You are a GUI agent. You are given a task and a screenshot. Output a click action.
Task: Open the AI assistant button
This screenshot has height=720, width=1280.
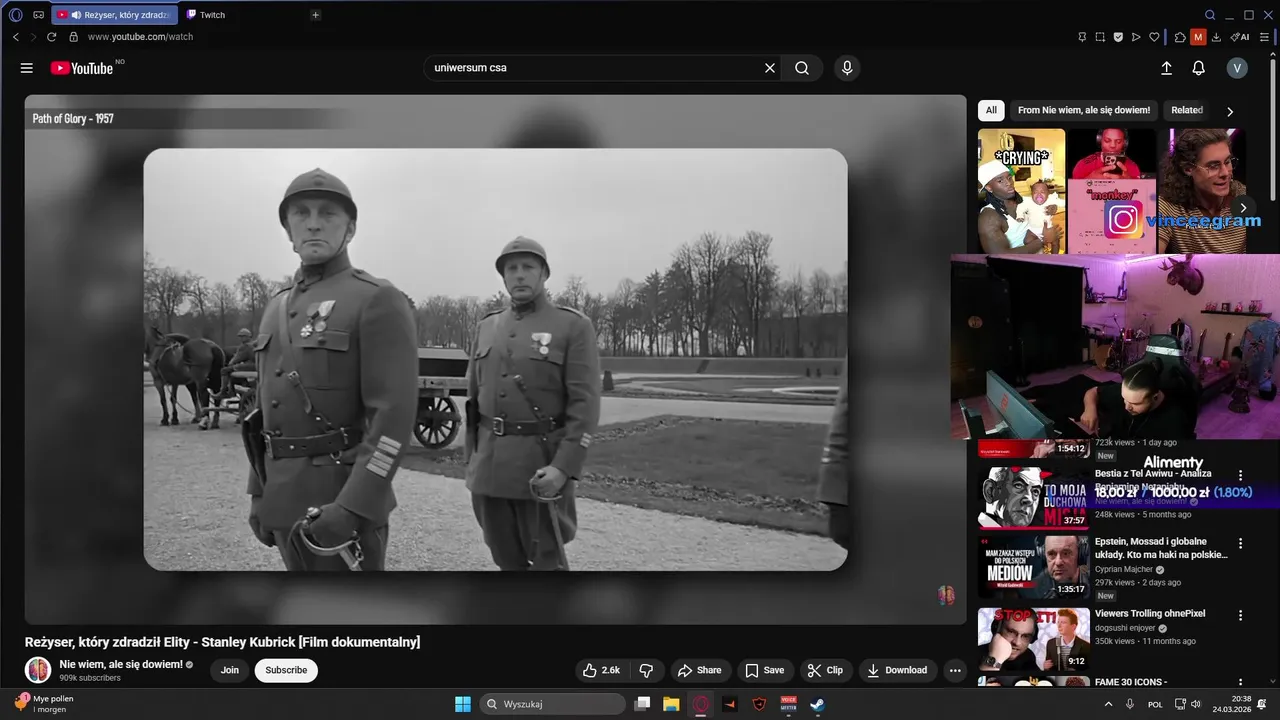click(1240, 37)
